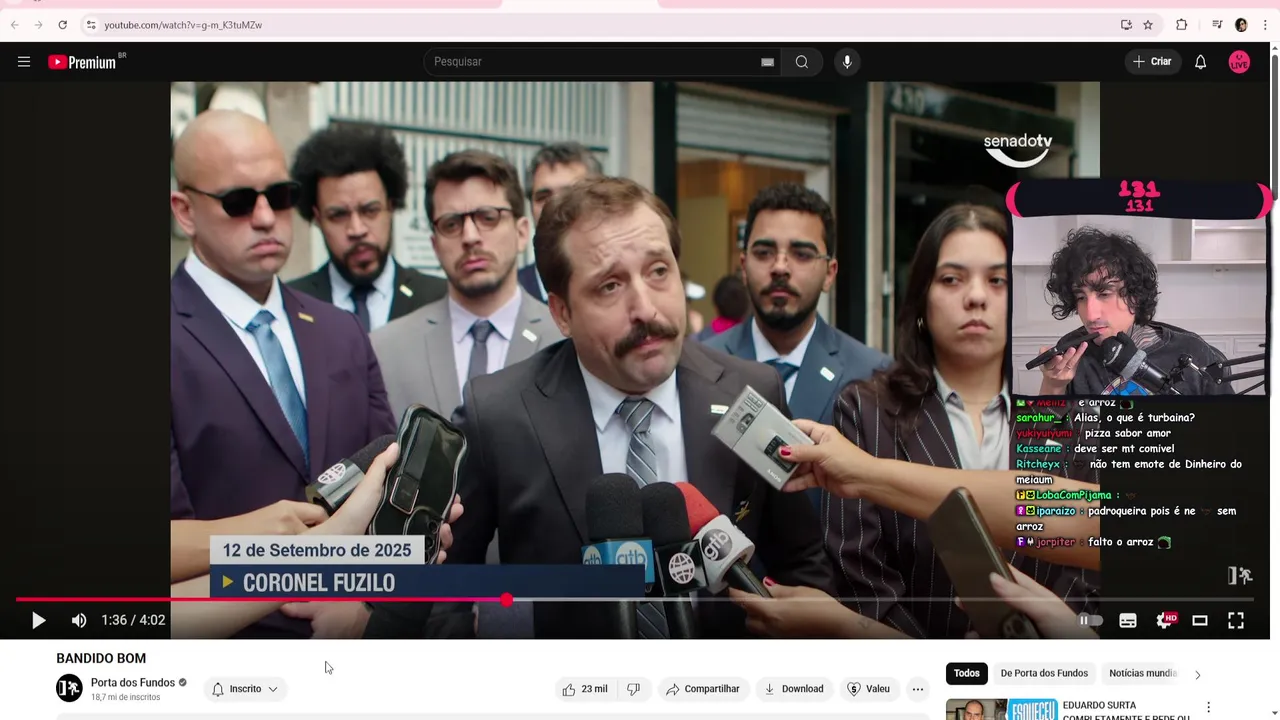The width and height of the screenshot is (1280, 720).
Task: Play the video
Action: click(x=38, y=621)
